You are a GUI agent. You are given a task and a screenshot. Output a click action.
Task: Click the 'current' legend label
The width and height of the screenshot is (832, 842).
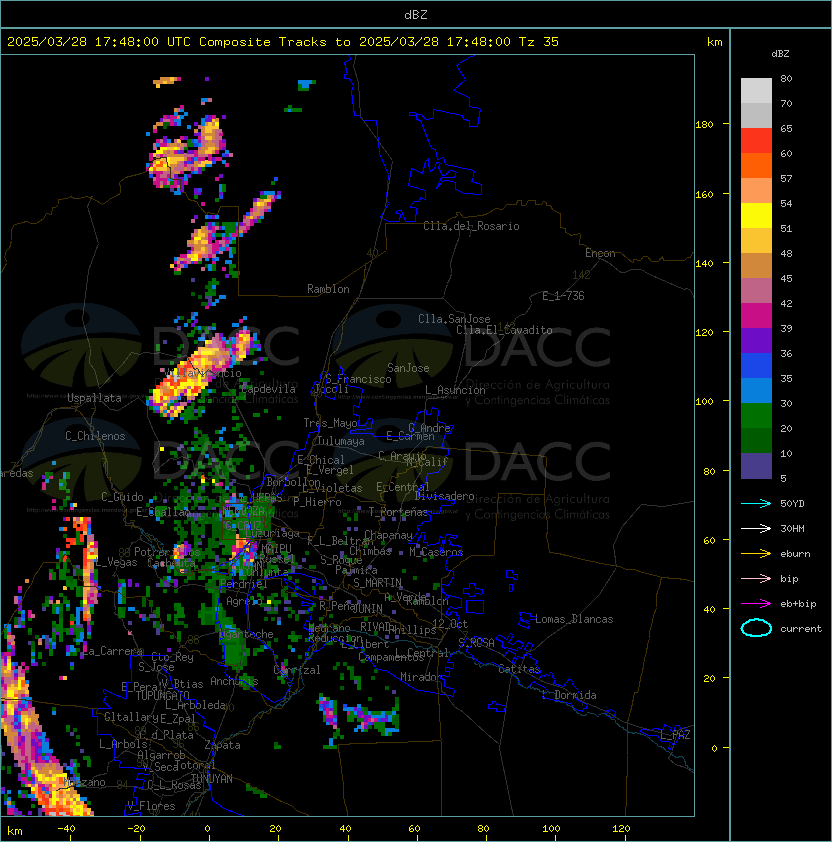[x=801, y=628]
